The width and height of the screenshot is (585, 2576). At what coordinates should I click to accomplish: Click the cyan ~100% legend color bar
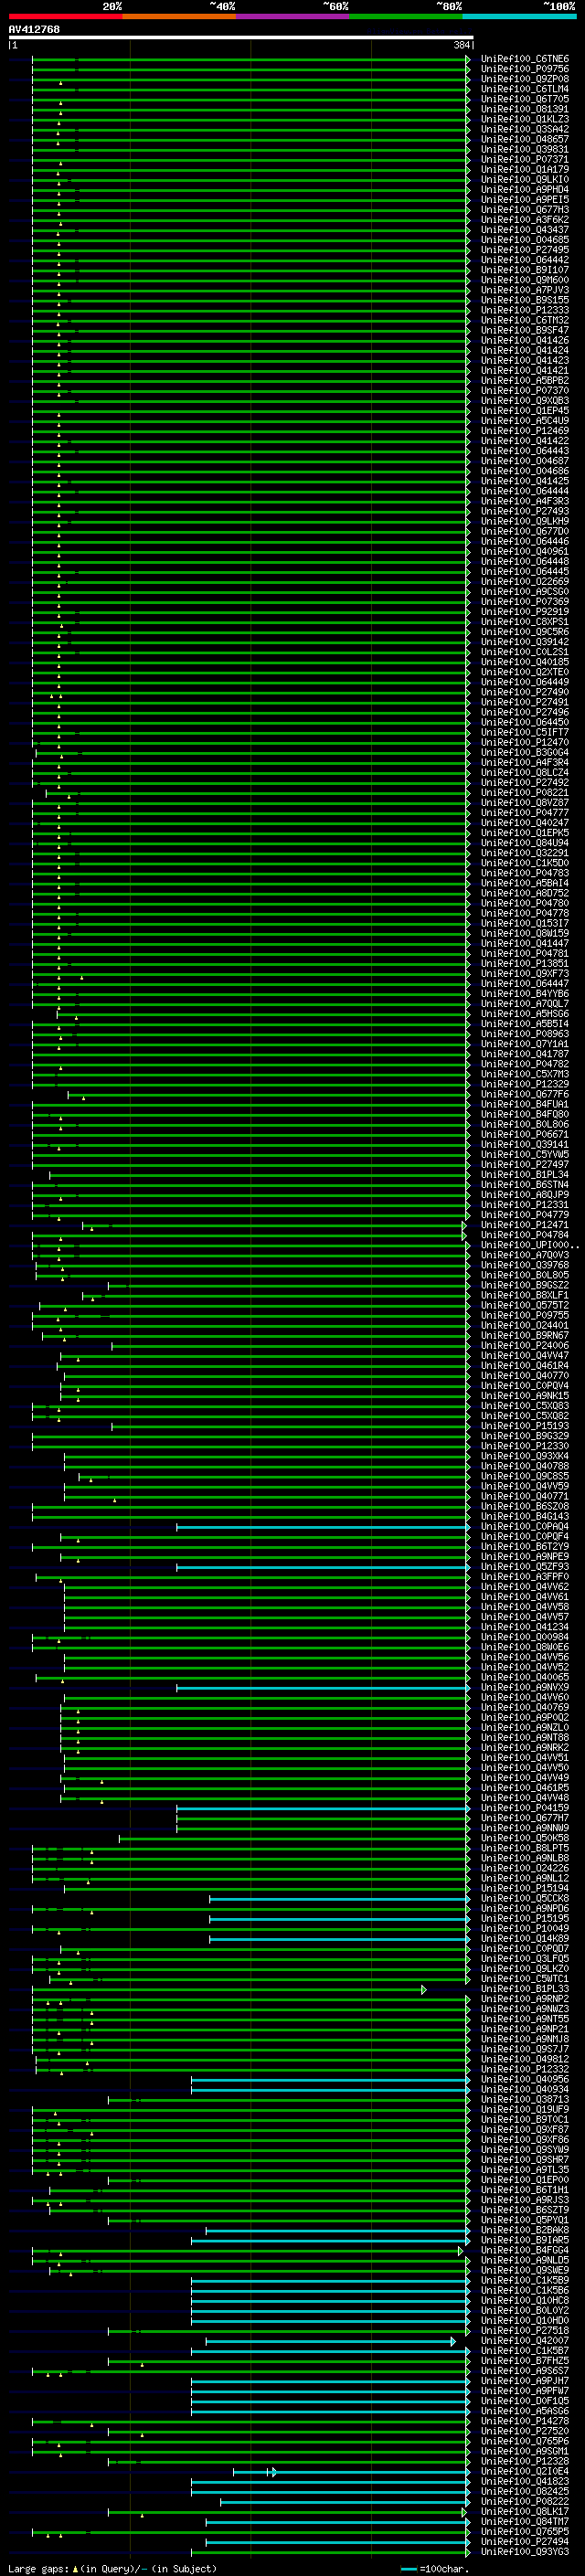520,17
